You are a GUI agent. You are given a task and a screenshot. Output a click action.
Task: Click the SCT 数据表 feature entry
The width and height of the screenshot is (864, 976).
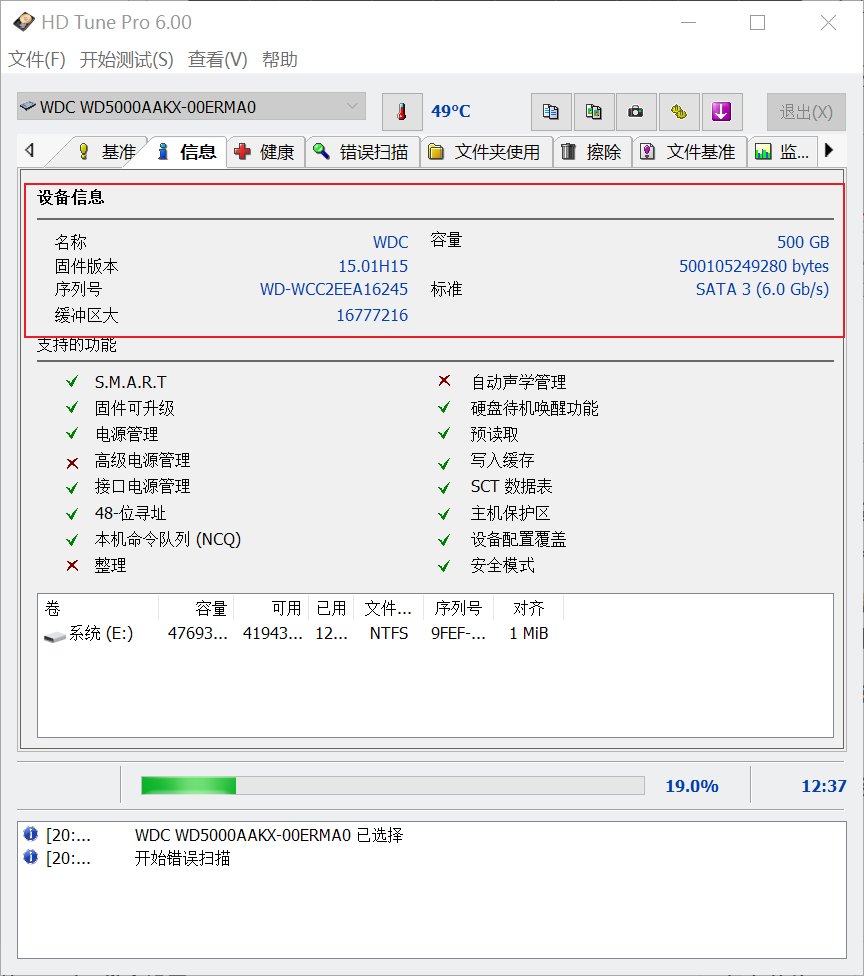[512, 486]
